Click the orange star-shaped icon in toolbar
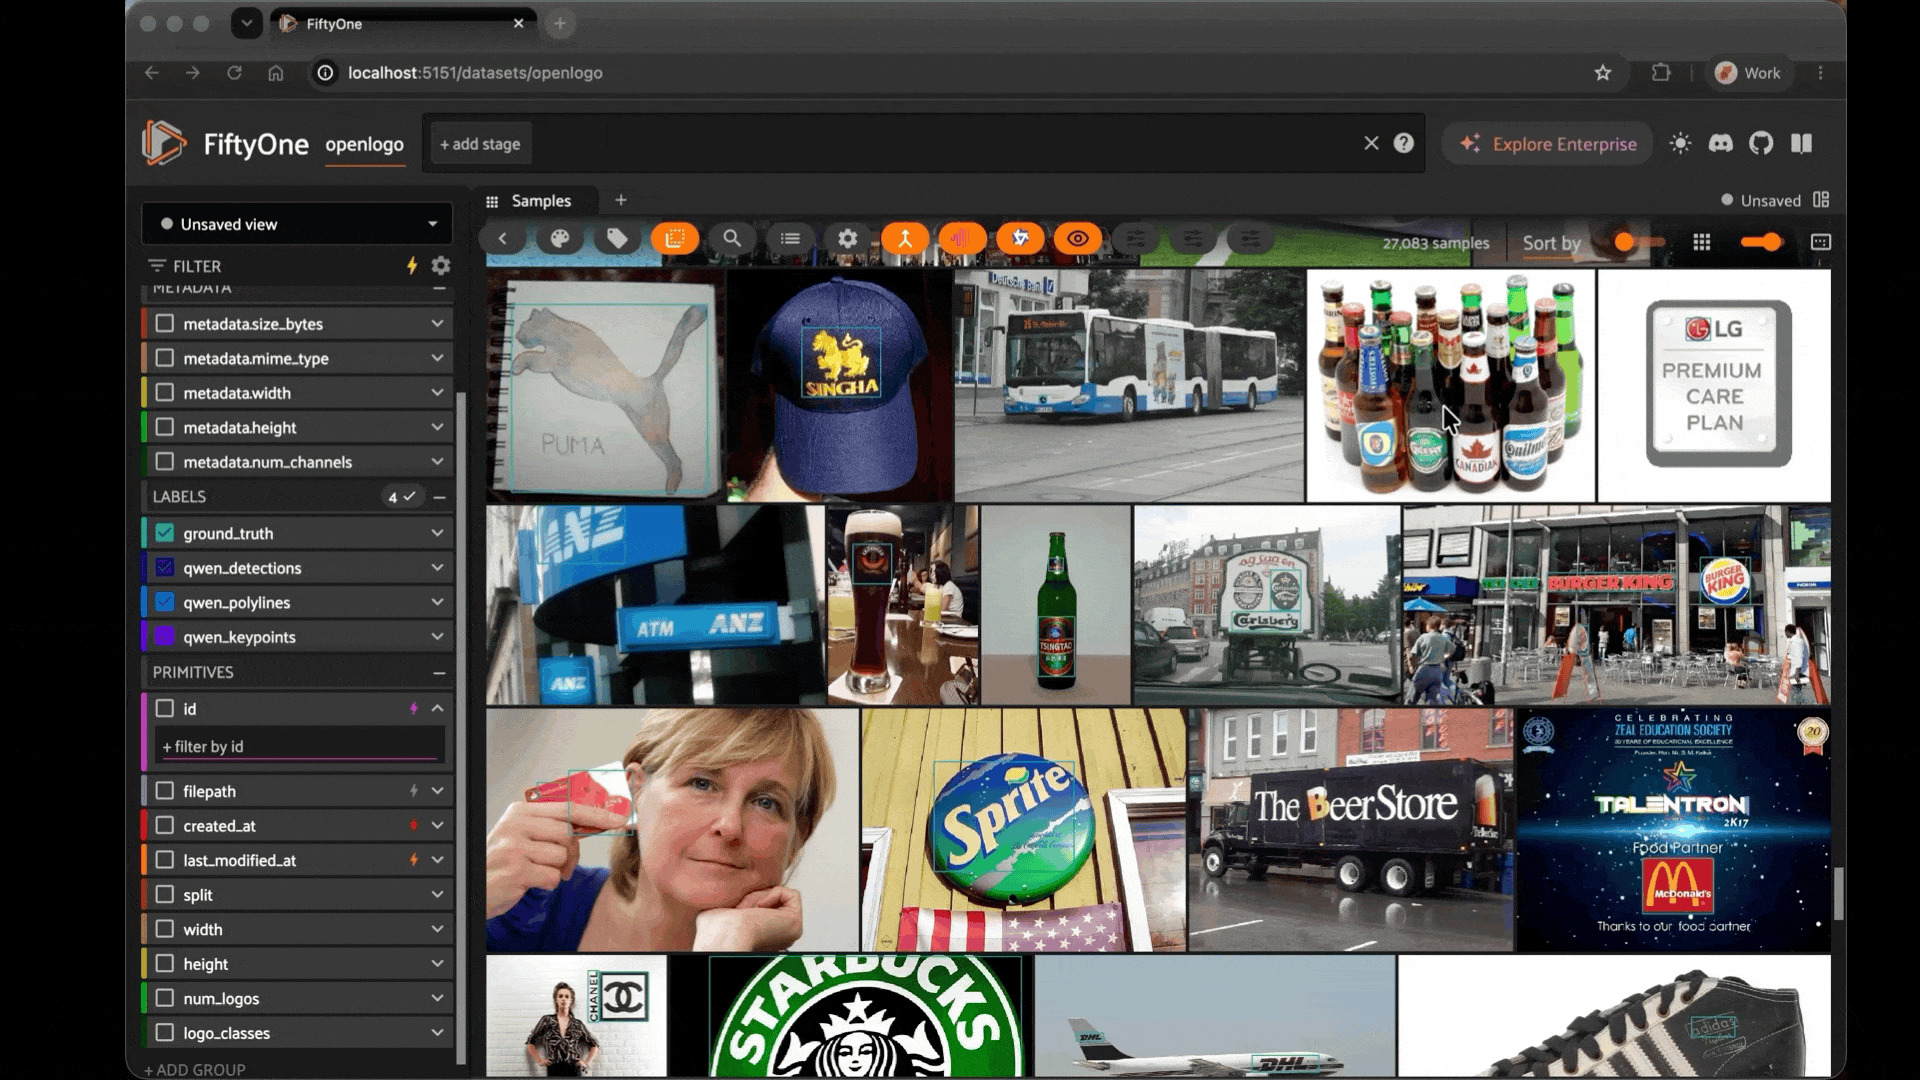Image resolution: width=1920 pixels, height=1080 pixels. pyautogui.click(x=1020, y=239)
